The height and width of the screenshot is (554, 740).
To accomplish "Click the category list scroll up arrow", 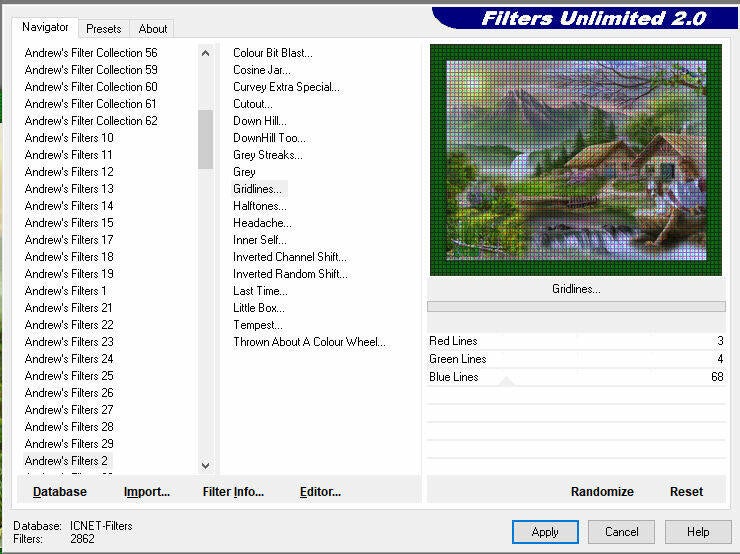I will [205, 53].
